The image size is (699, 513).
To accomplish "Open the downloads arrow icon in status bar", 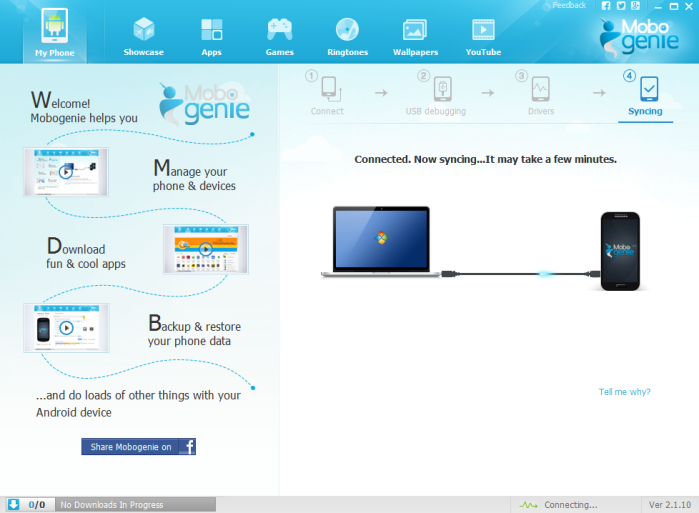I will click(x=14, y=504).
